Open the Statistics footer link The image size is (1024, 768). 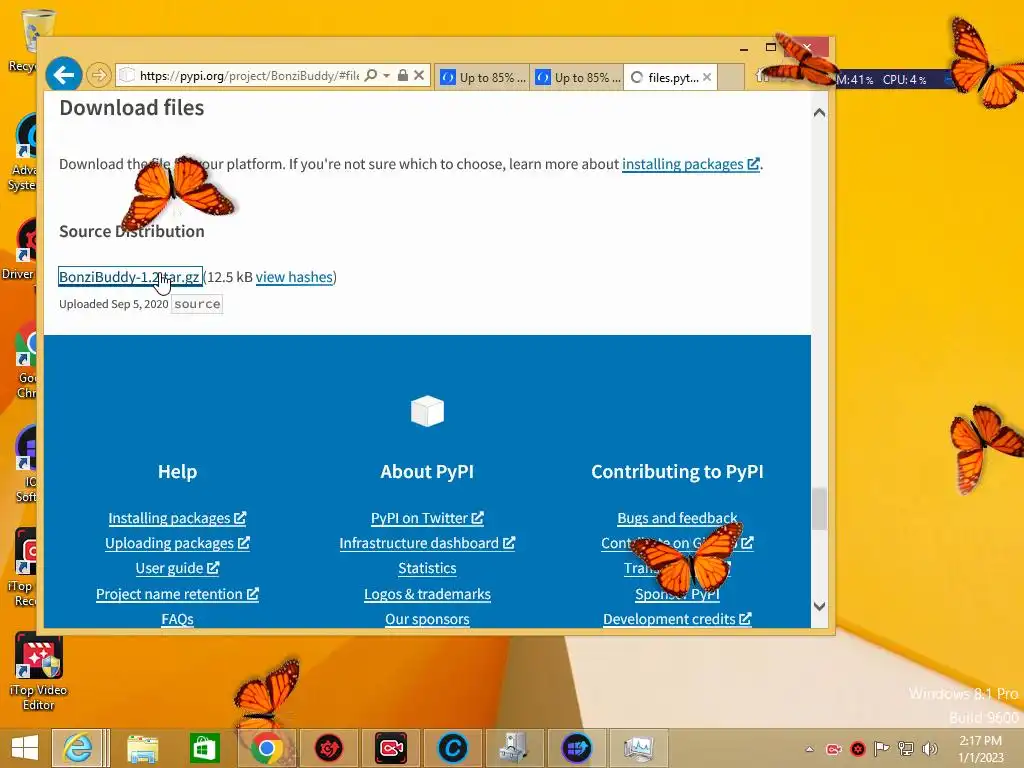pos(427,568)
